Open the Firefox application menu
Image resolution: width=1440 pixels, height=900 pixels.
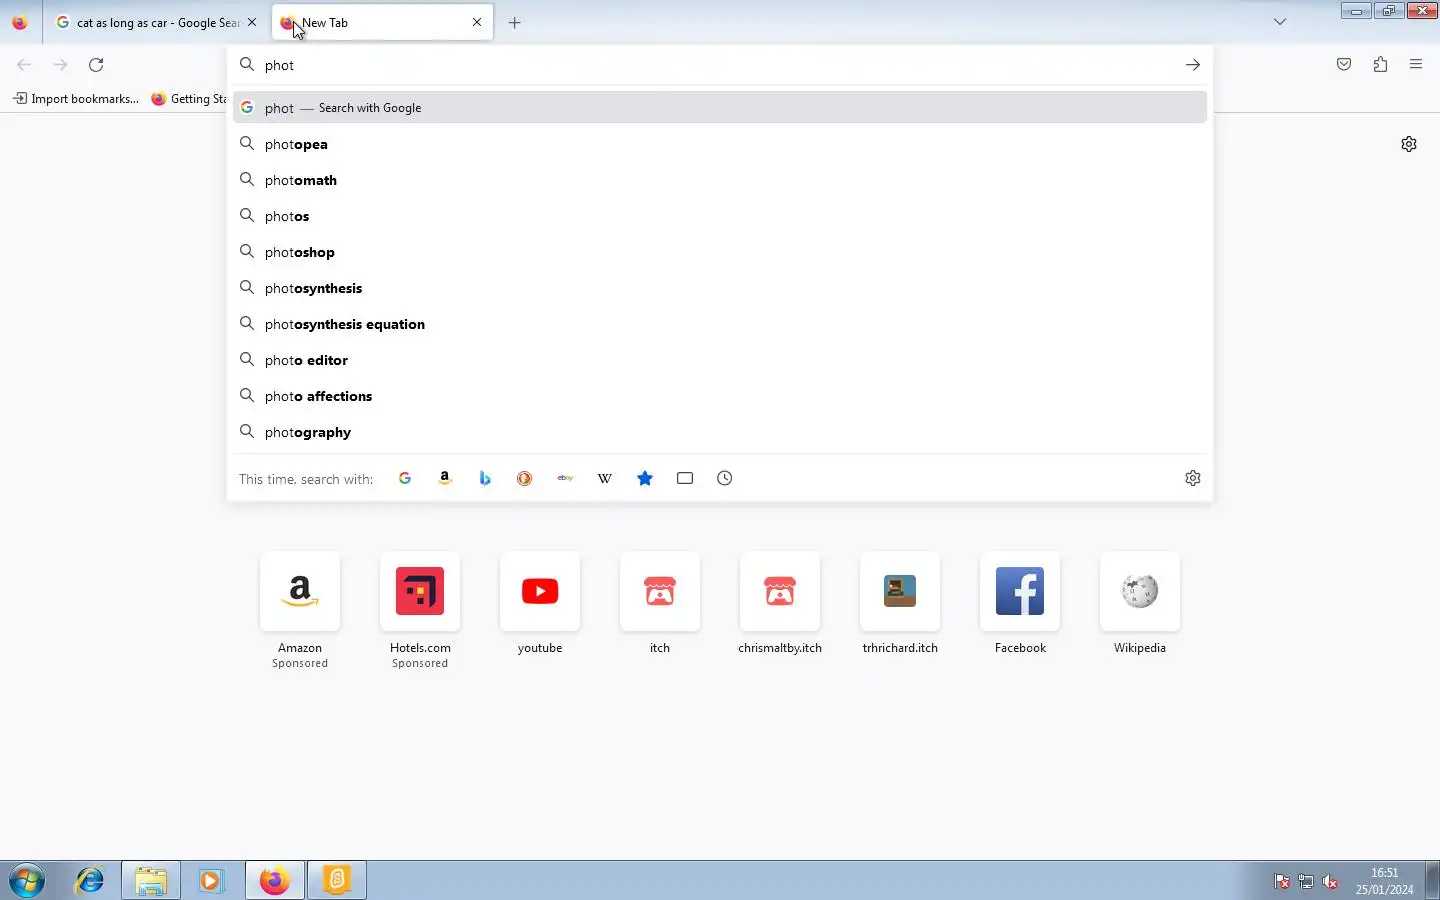pyautogui.click(x=1416, y=65)
